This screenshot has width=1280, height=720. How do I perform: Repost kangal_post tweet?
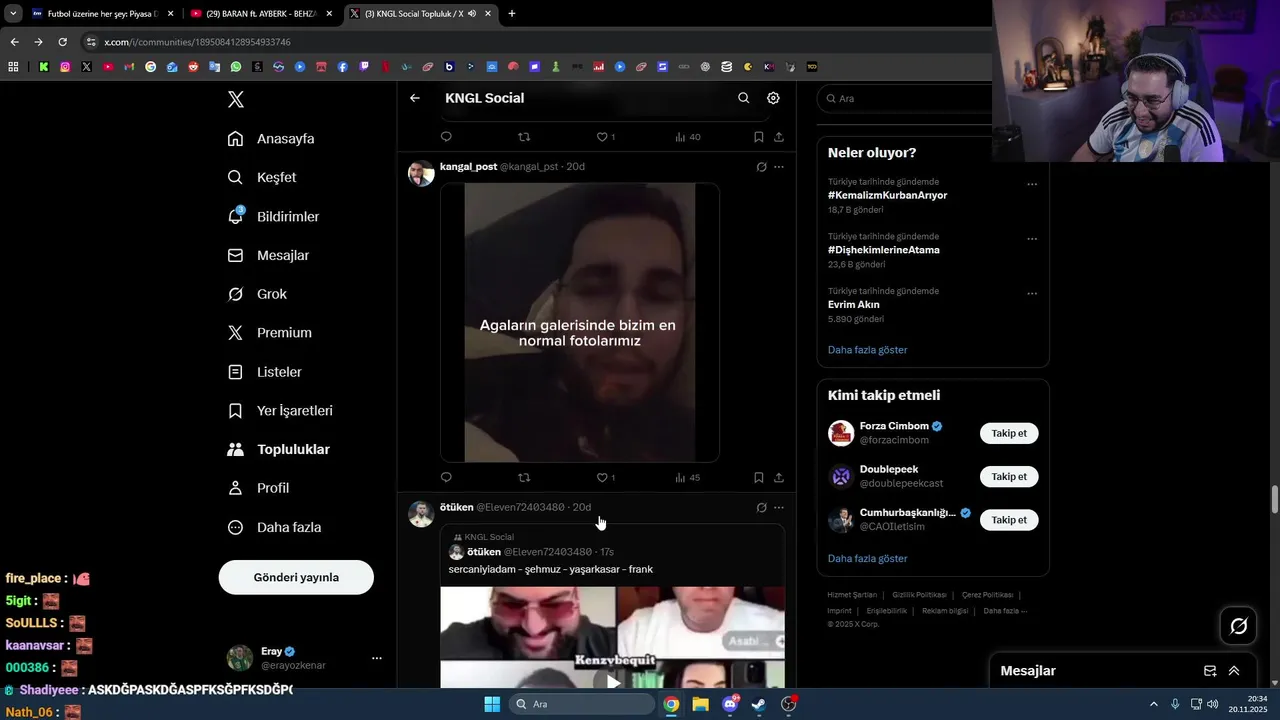coord(524,477)
